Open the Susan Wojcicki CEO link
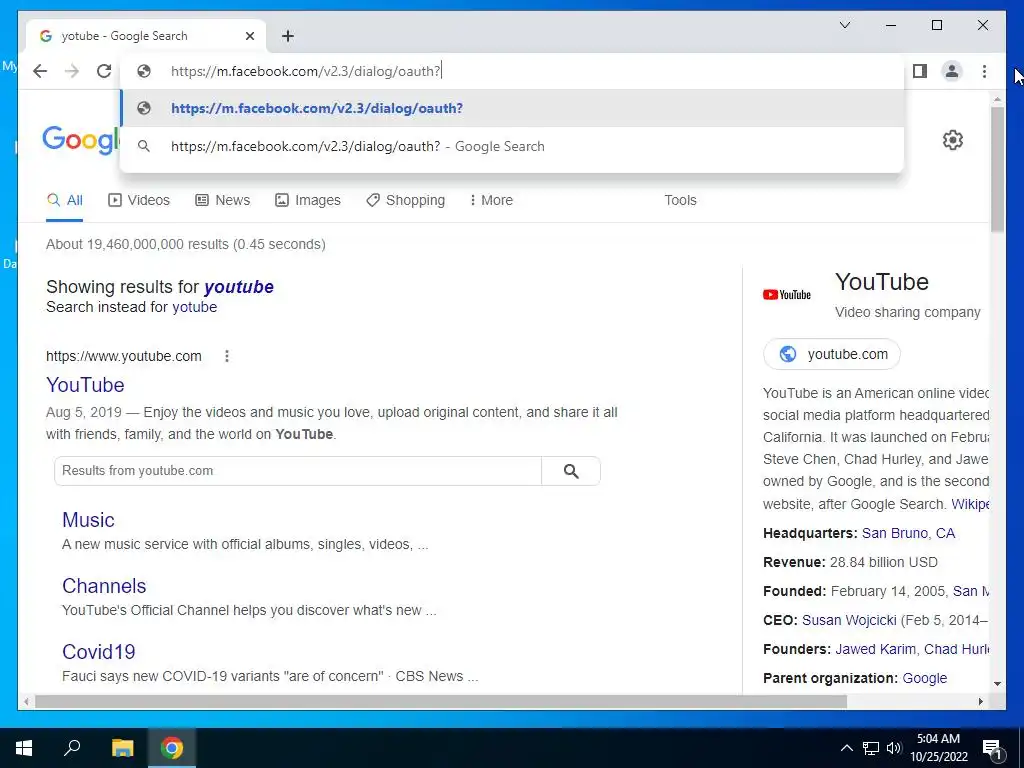The width and height of the screenshot is (1024, 768). click(849, 620)
